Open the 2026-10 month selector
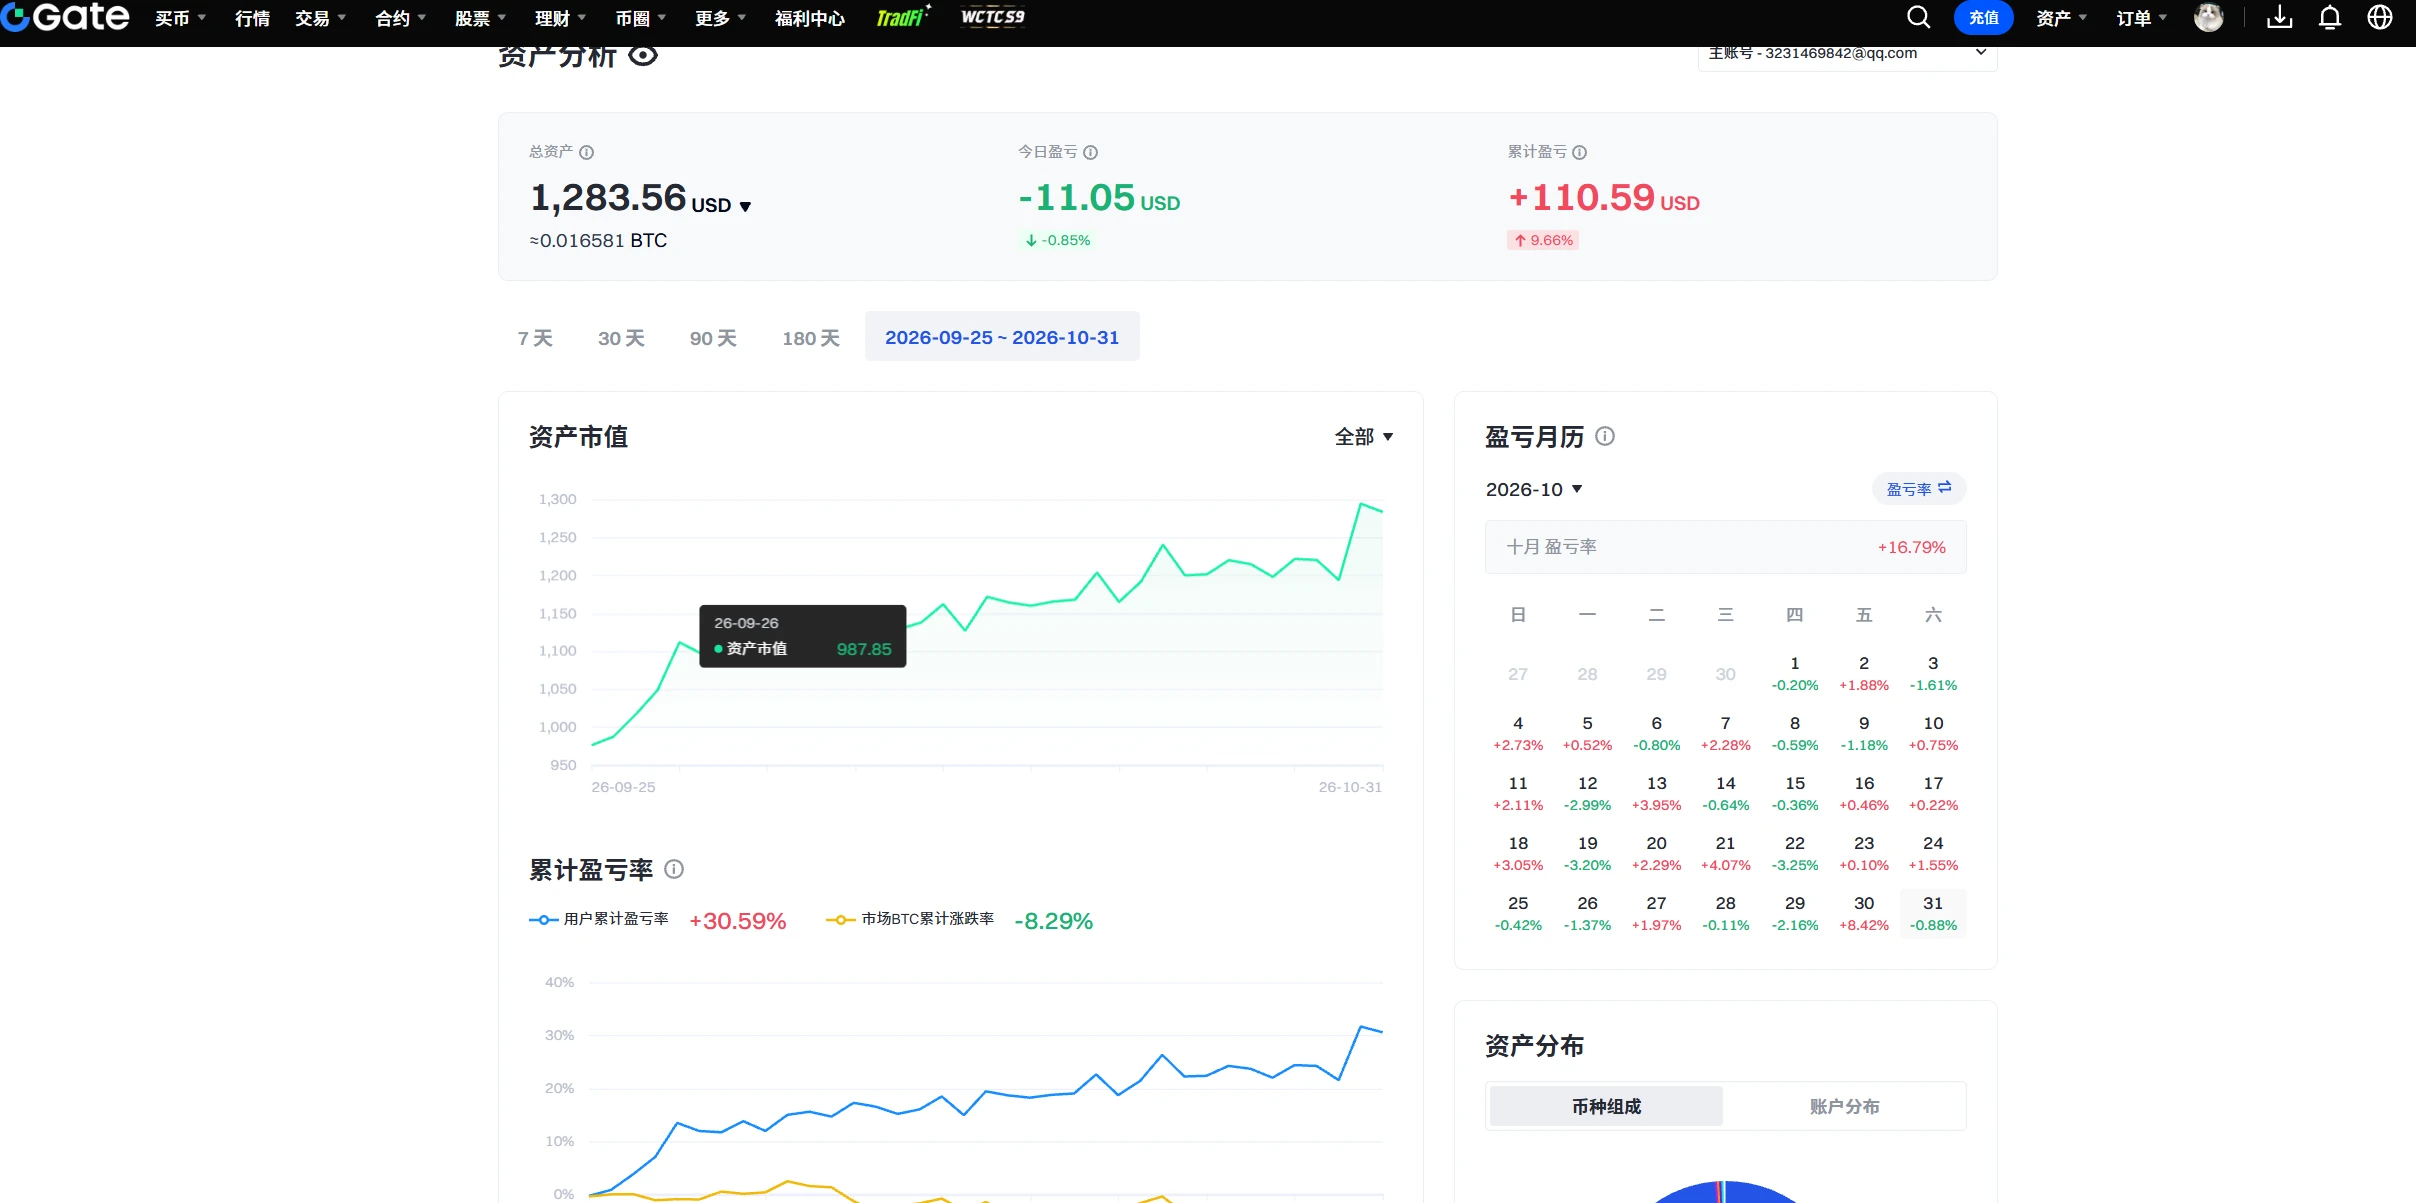The width and height of the screenshot is (2416, 1203). pyautogui.click(x=1534, y=489)
